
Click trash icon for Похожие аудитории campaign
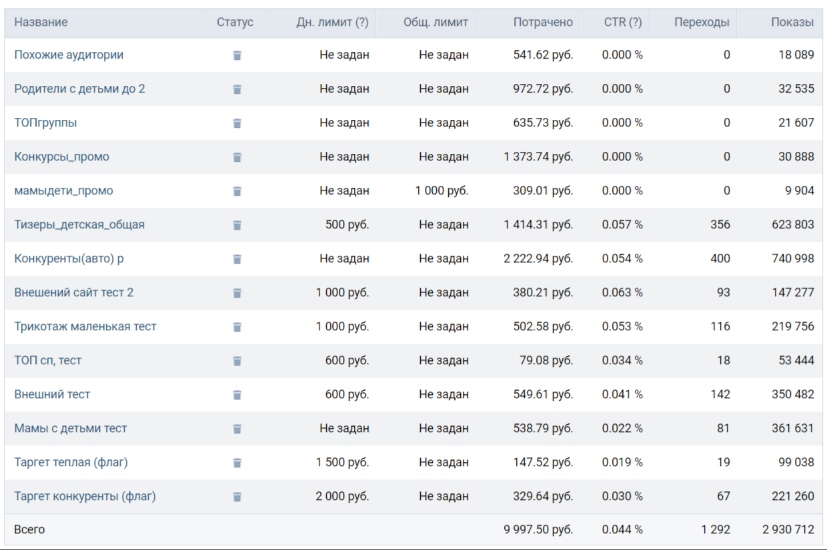[x=237, y=55]
